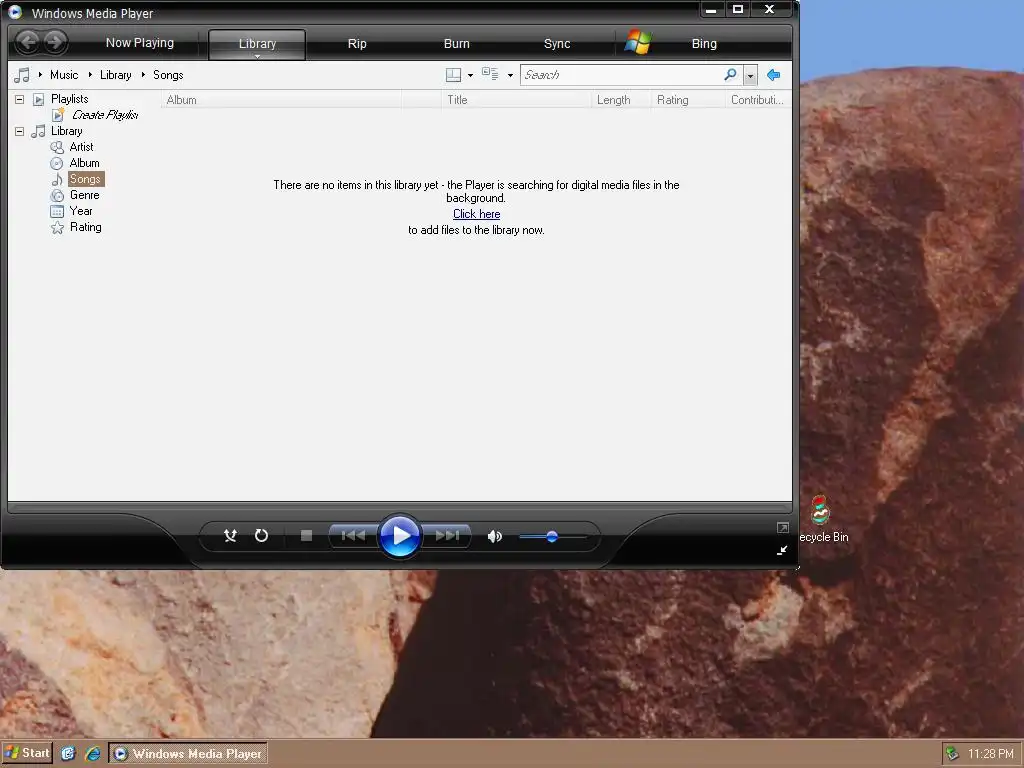
Task: Sort by the Album column header
Action: pos(281,100)
